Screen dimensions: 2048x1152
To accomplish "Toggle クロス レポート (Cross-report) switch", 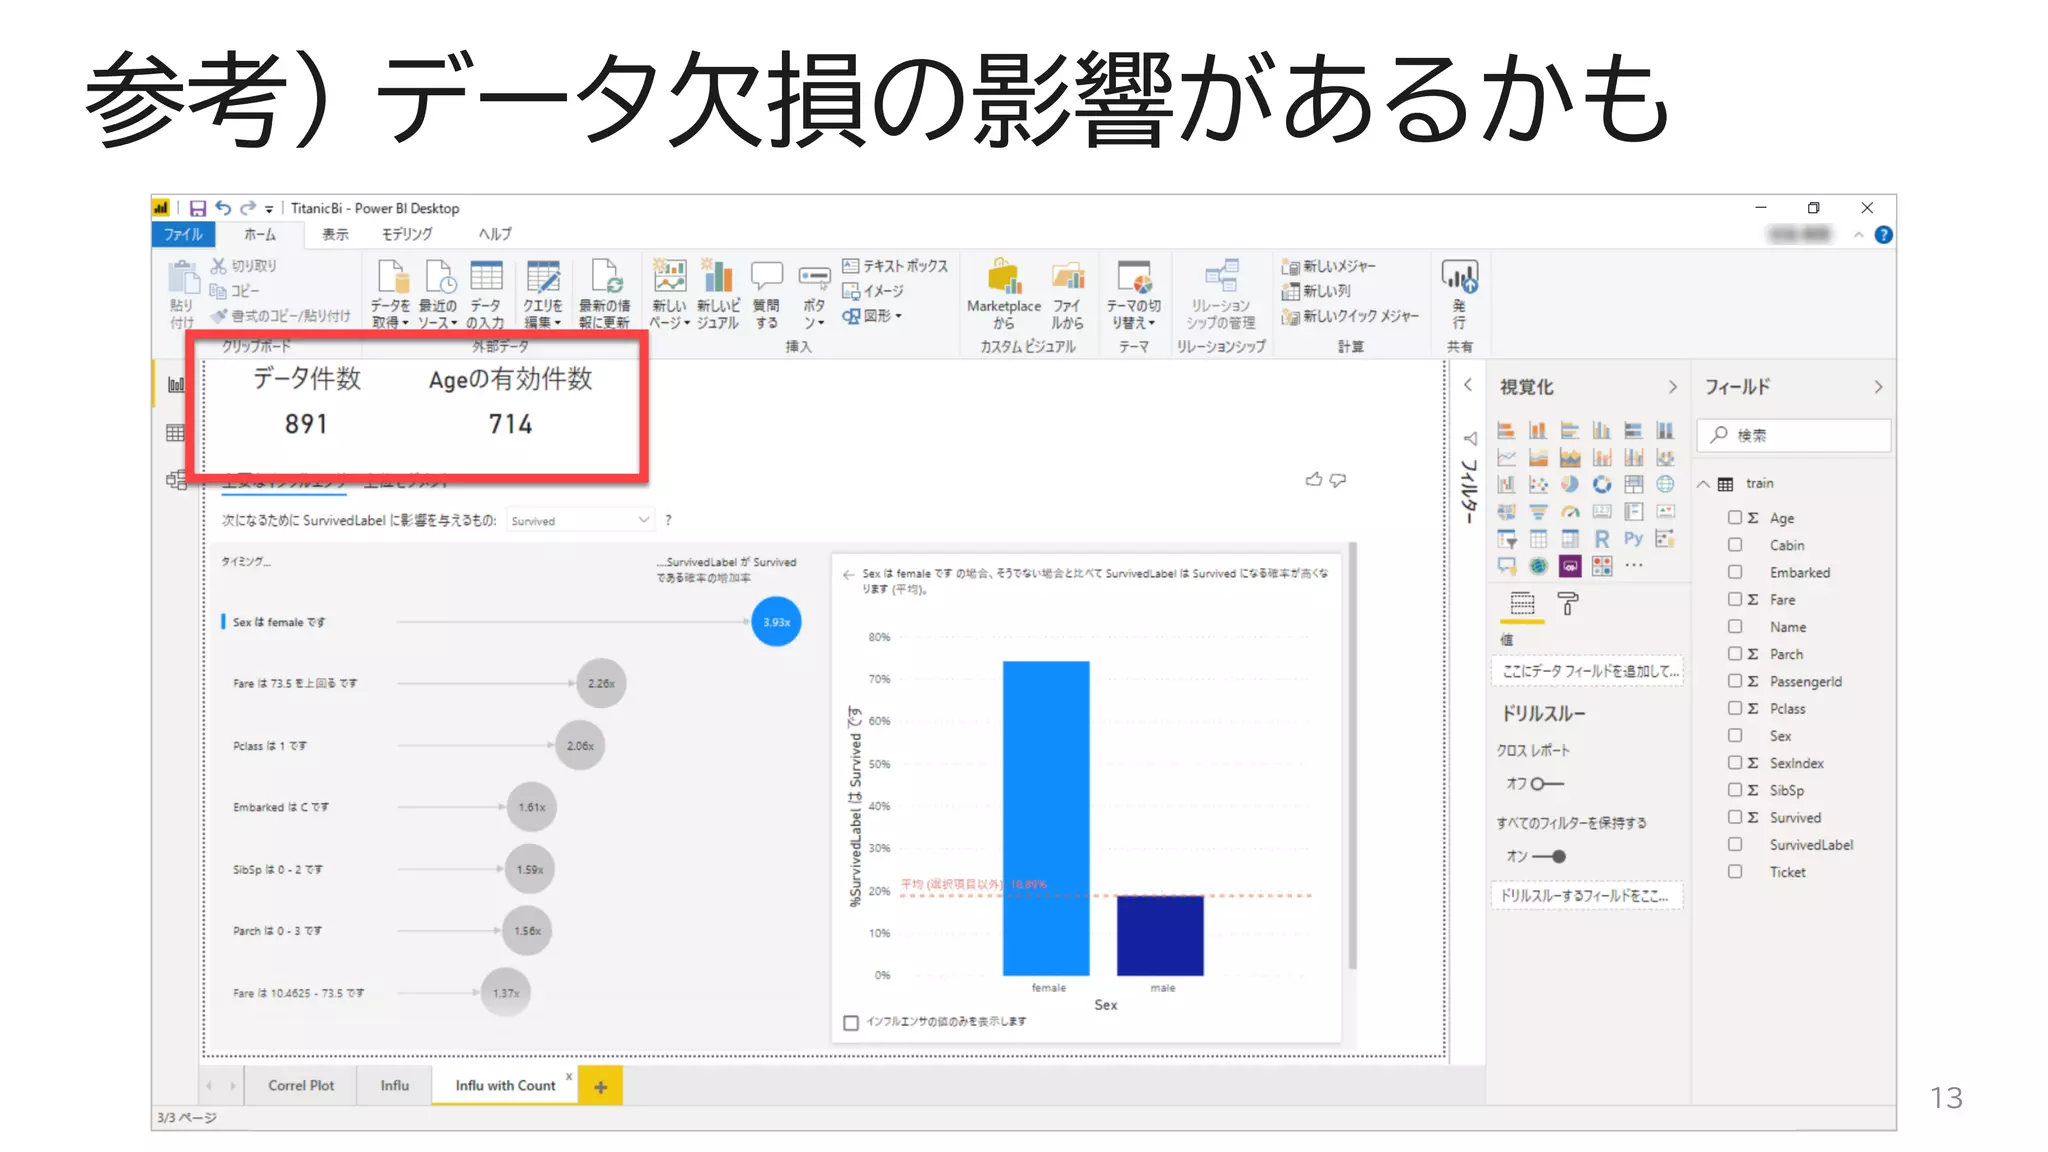I will [1546, 783].
